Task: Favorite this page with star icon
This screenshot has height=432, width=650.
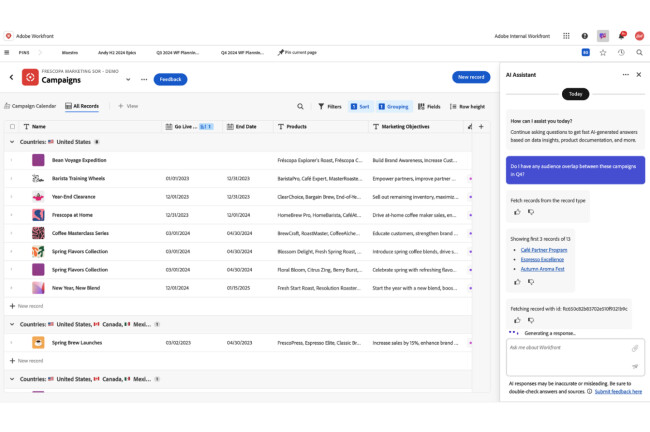Action: (603, 53)
